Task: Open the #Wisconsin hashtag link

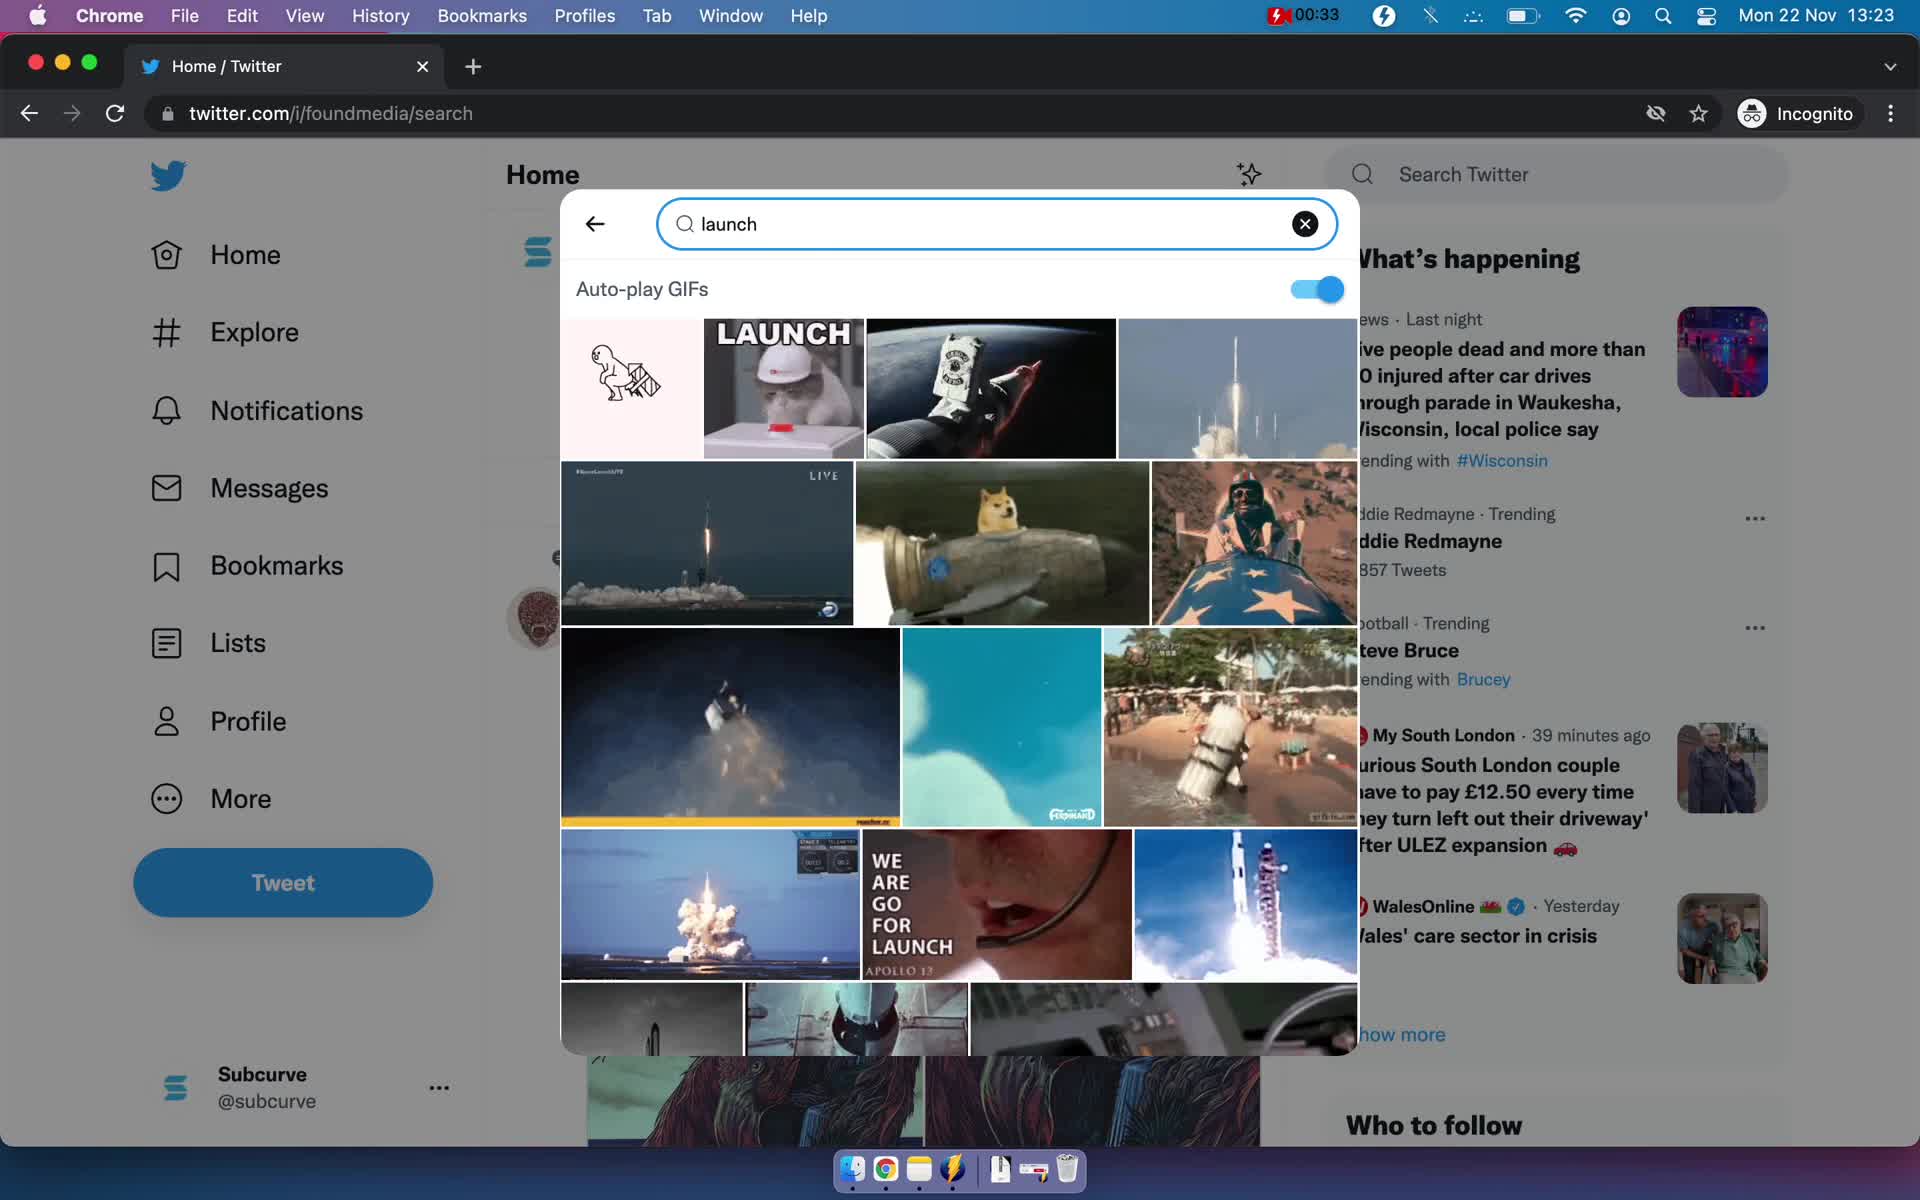Action: point(1502,460)
